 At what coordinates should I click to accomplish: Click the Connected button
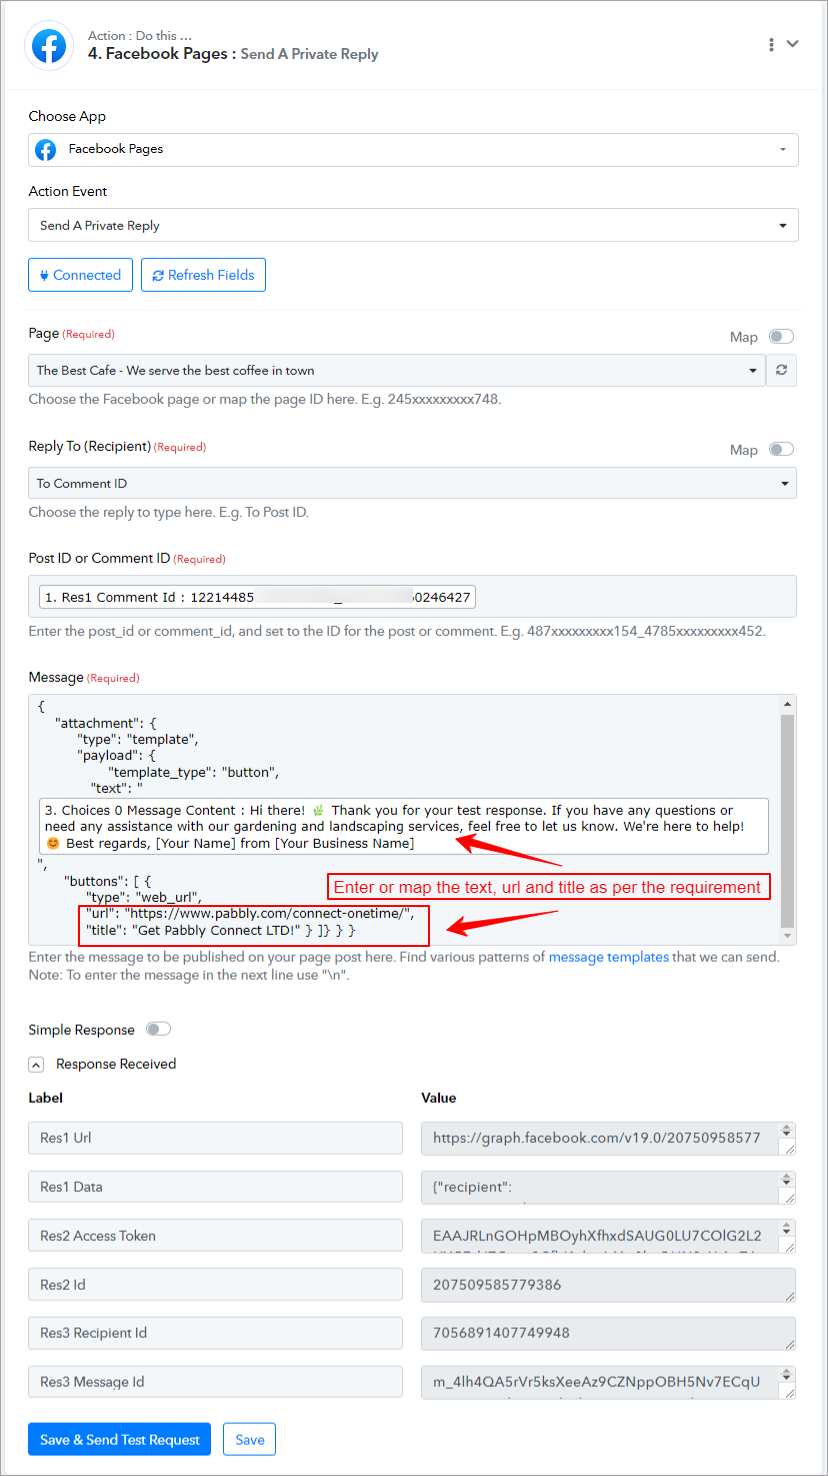pyautogui.click(x=80, y=275)
